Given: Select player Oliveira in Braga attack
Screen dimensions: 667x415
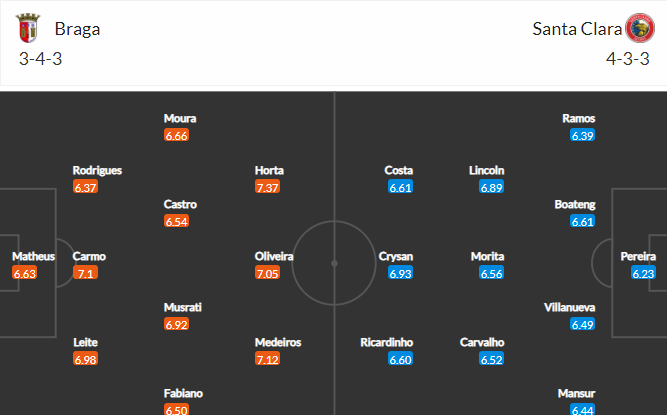Looking at the screenshot, I should coord(274,257).
